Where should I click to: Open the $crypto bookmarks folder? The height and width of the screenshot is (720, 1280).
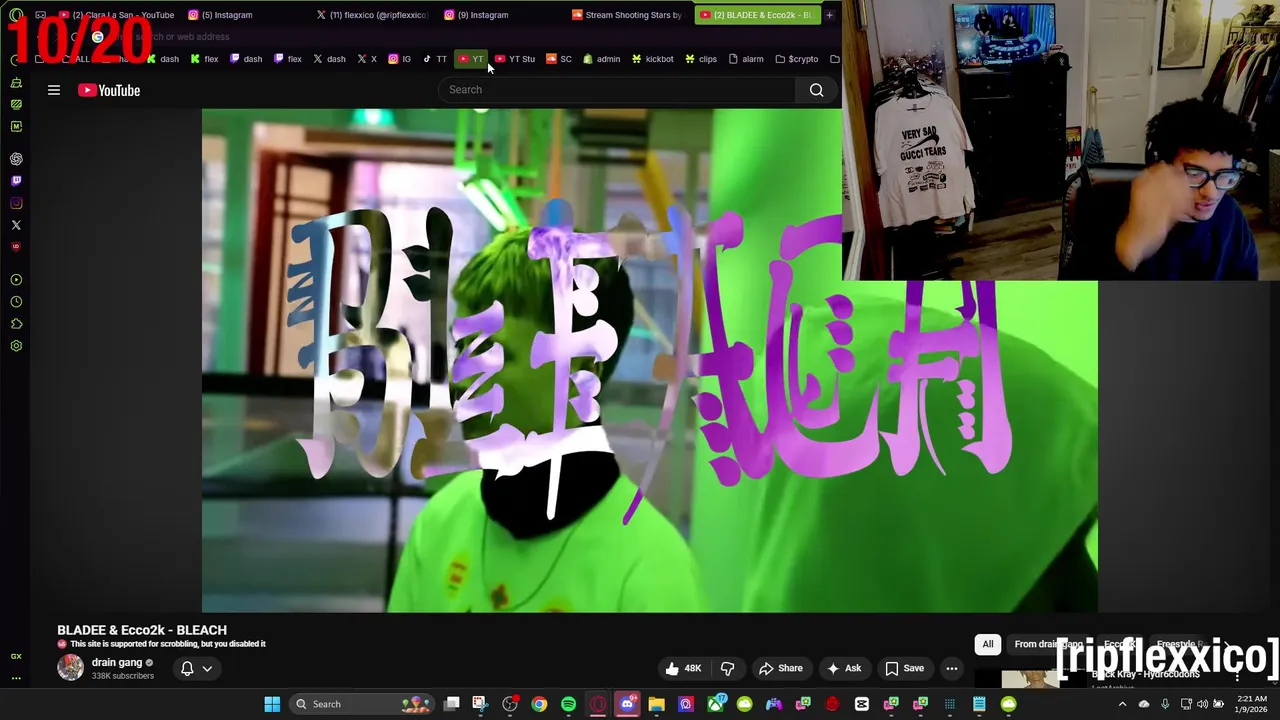coord(797,59)
